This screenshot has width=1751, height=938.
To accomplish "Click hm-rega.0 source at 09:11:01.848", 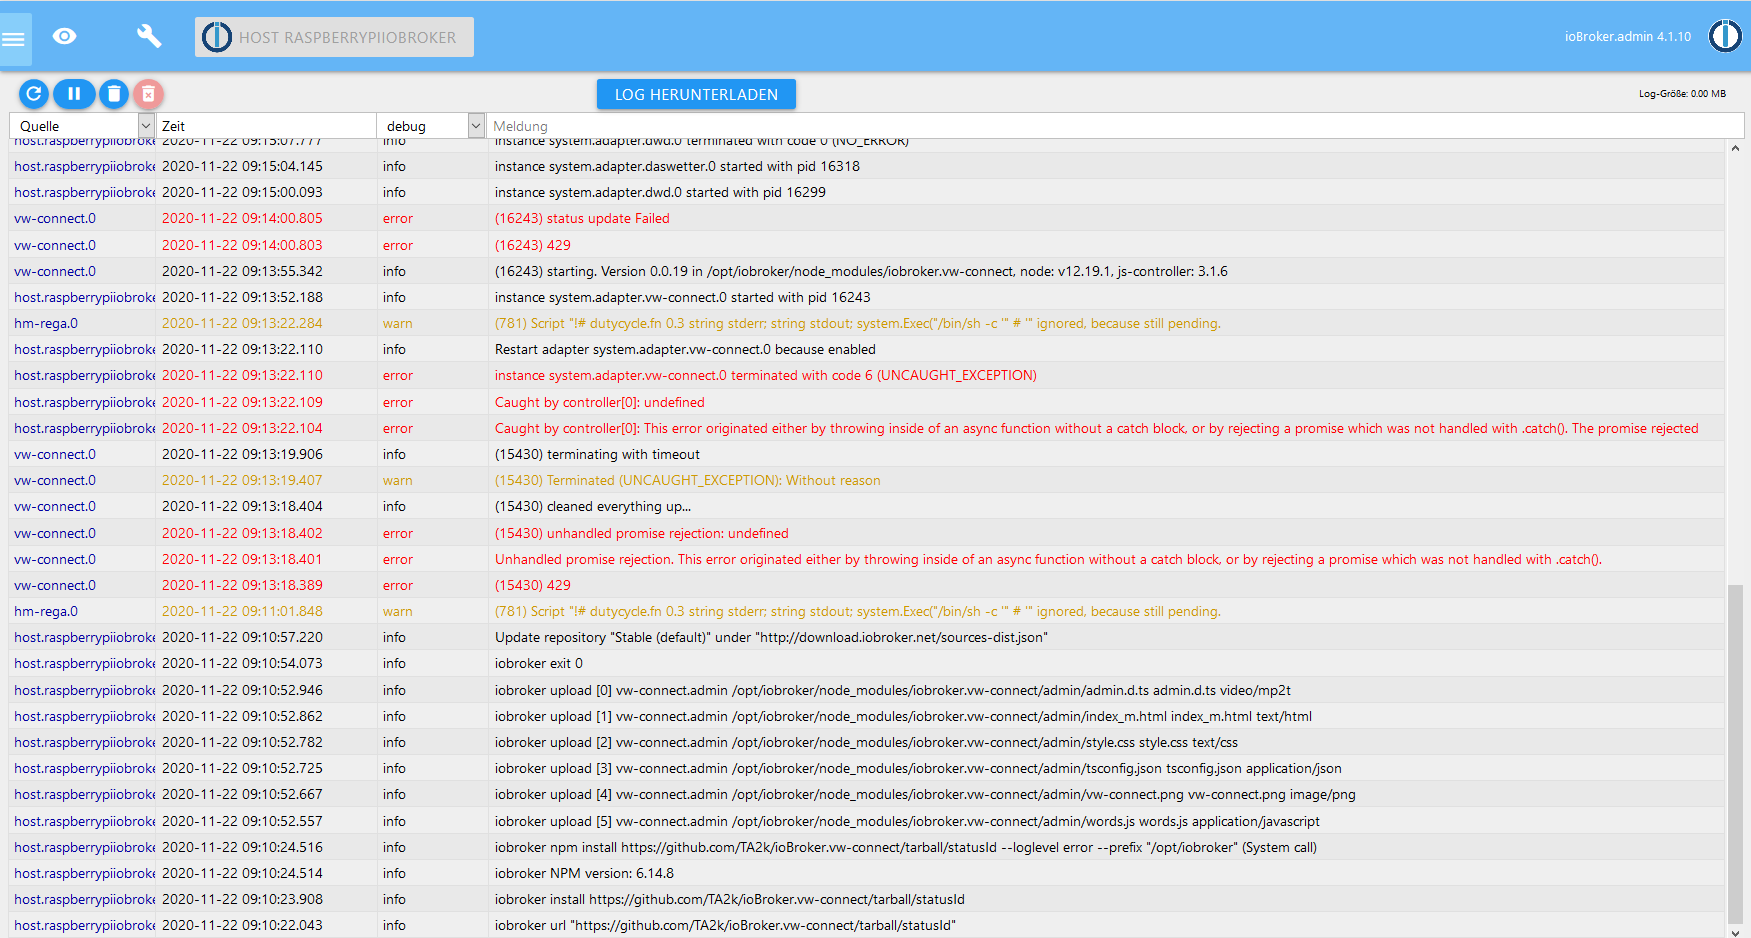I will point(46,611).
